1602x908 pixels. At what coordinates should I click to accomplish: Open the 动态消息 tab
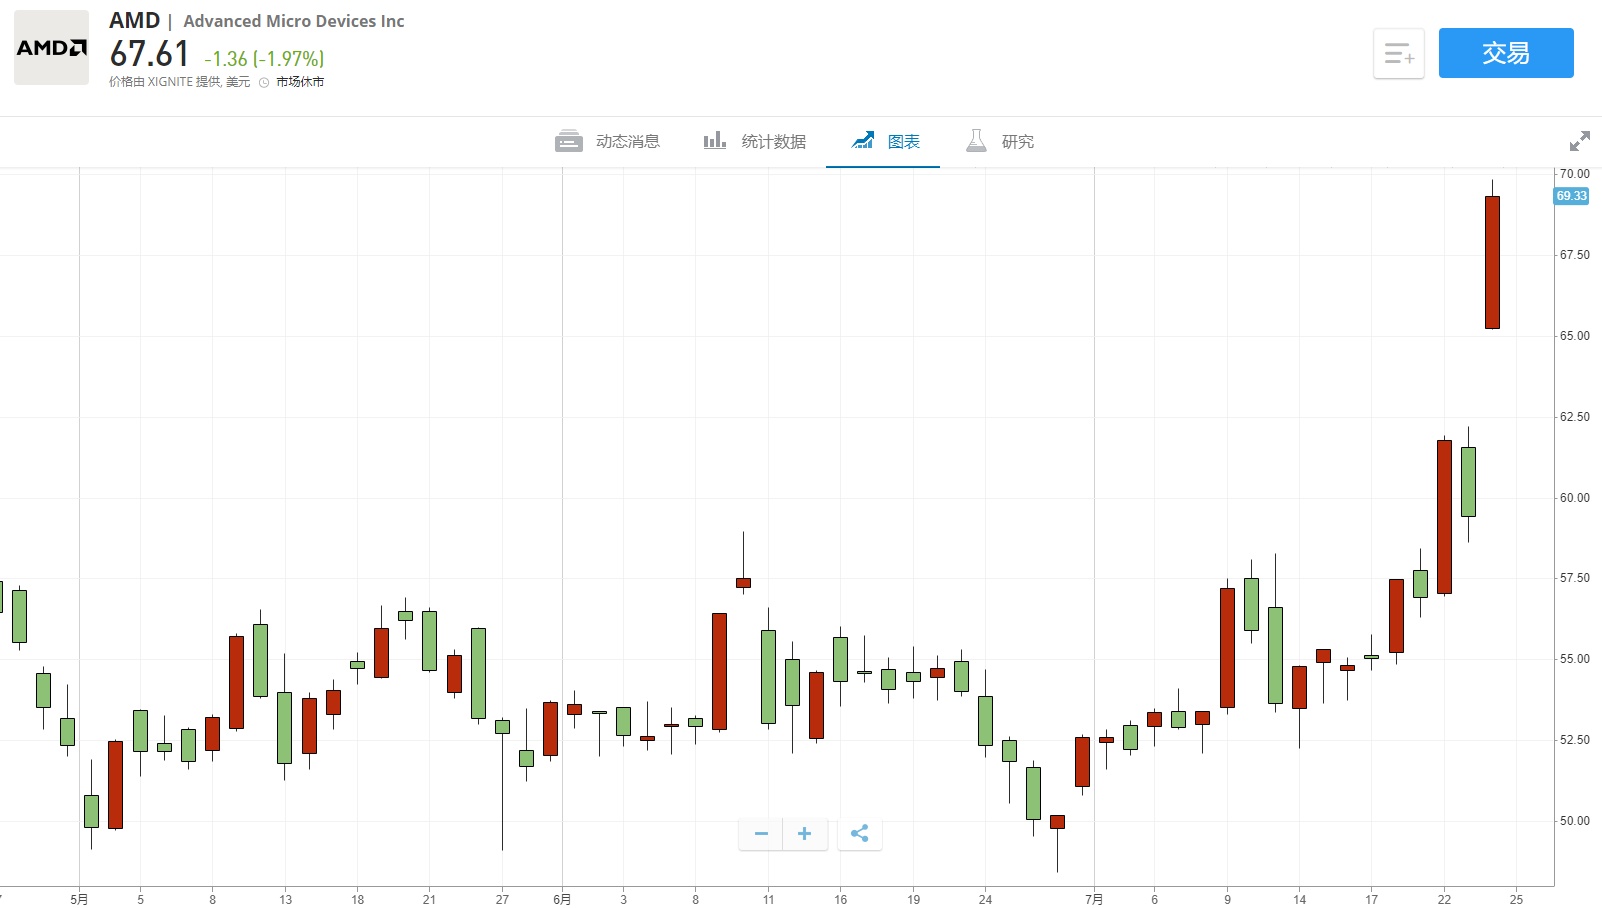[627, 142]
